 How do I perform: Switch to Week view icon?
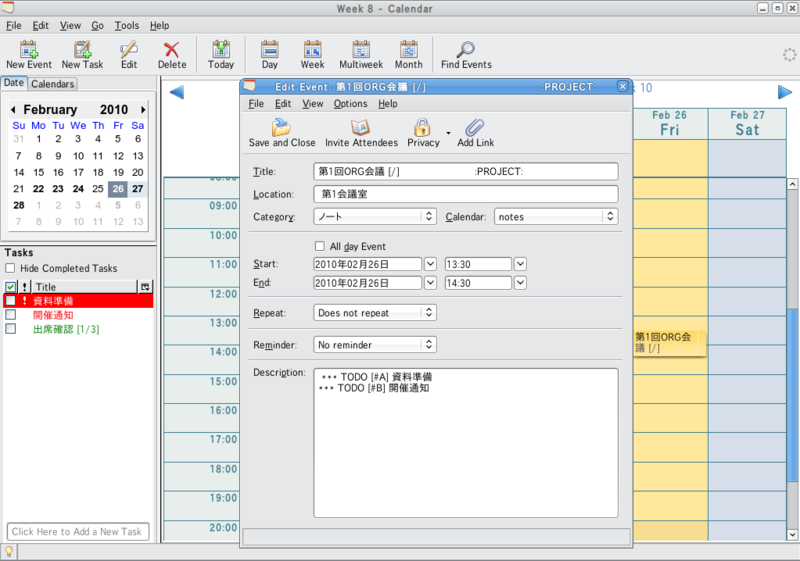pos(312,50)
